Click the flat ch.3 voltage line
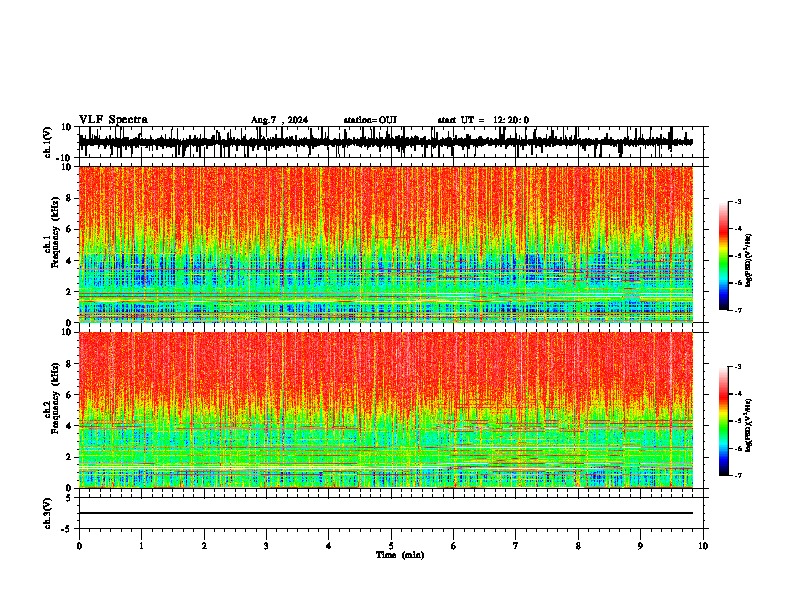792x612 pixels. pos(385,513)
